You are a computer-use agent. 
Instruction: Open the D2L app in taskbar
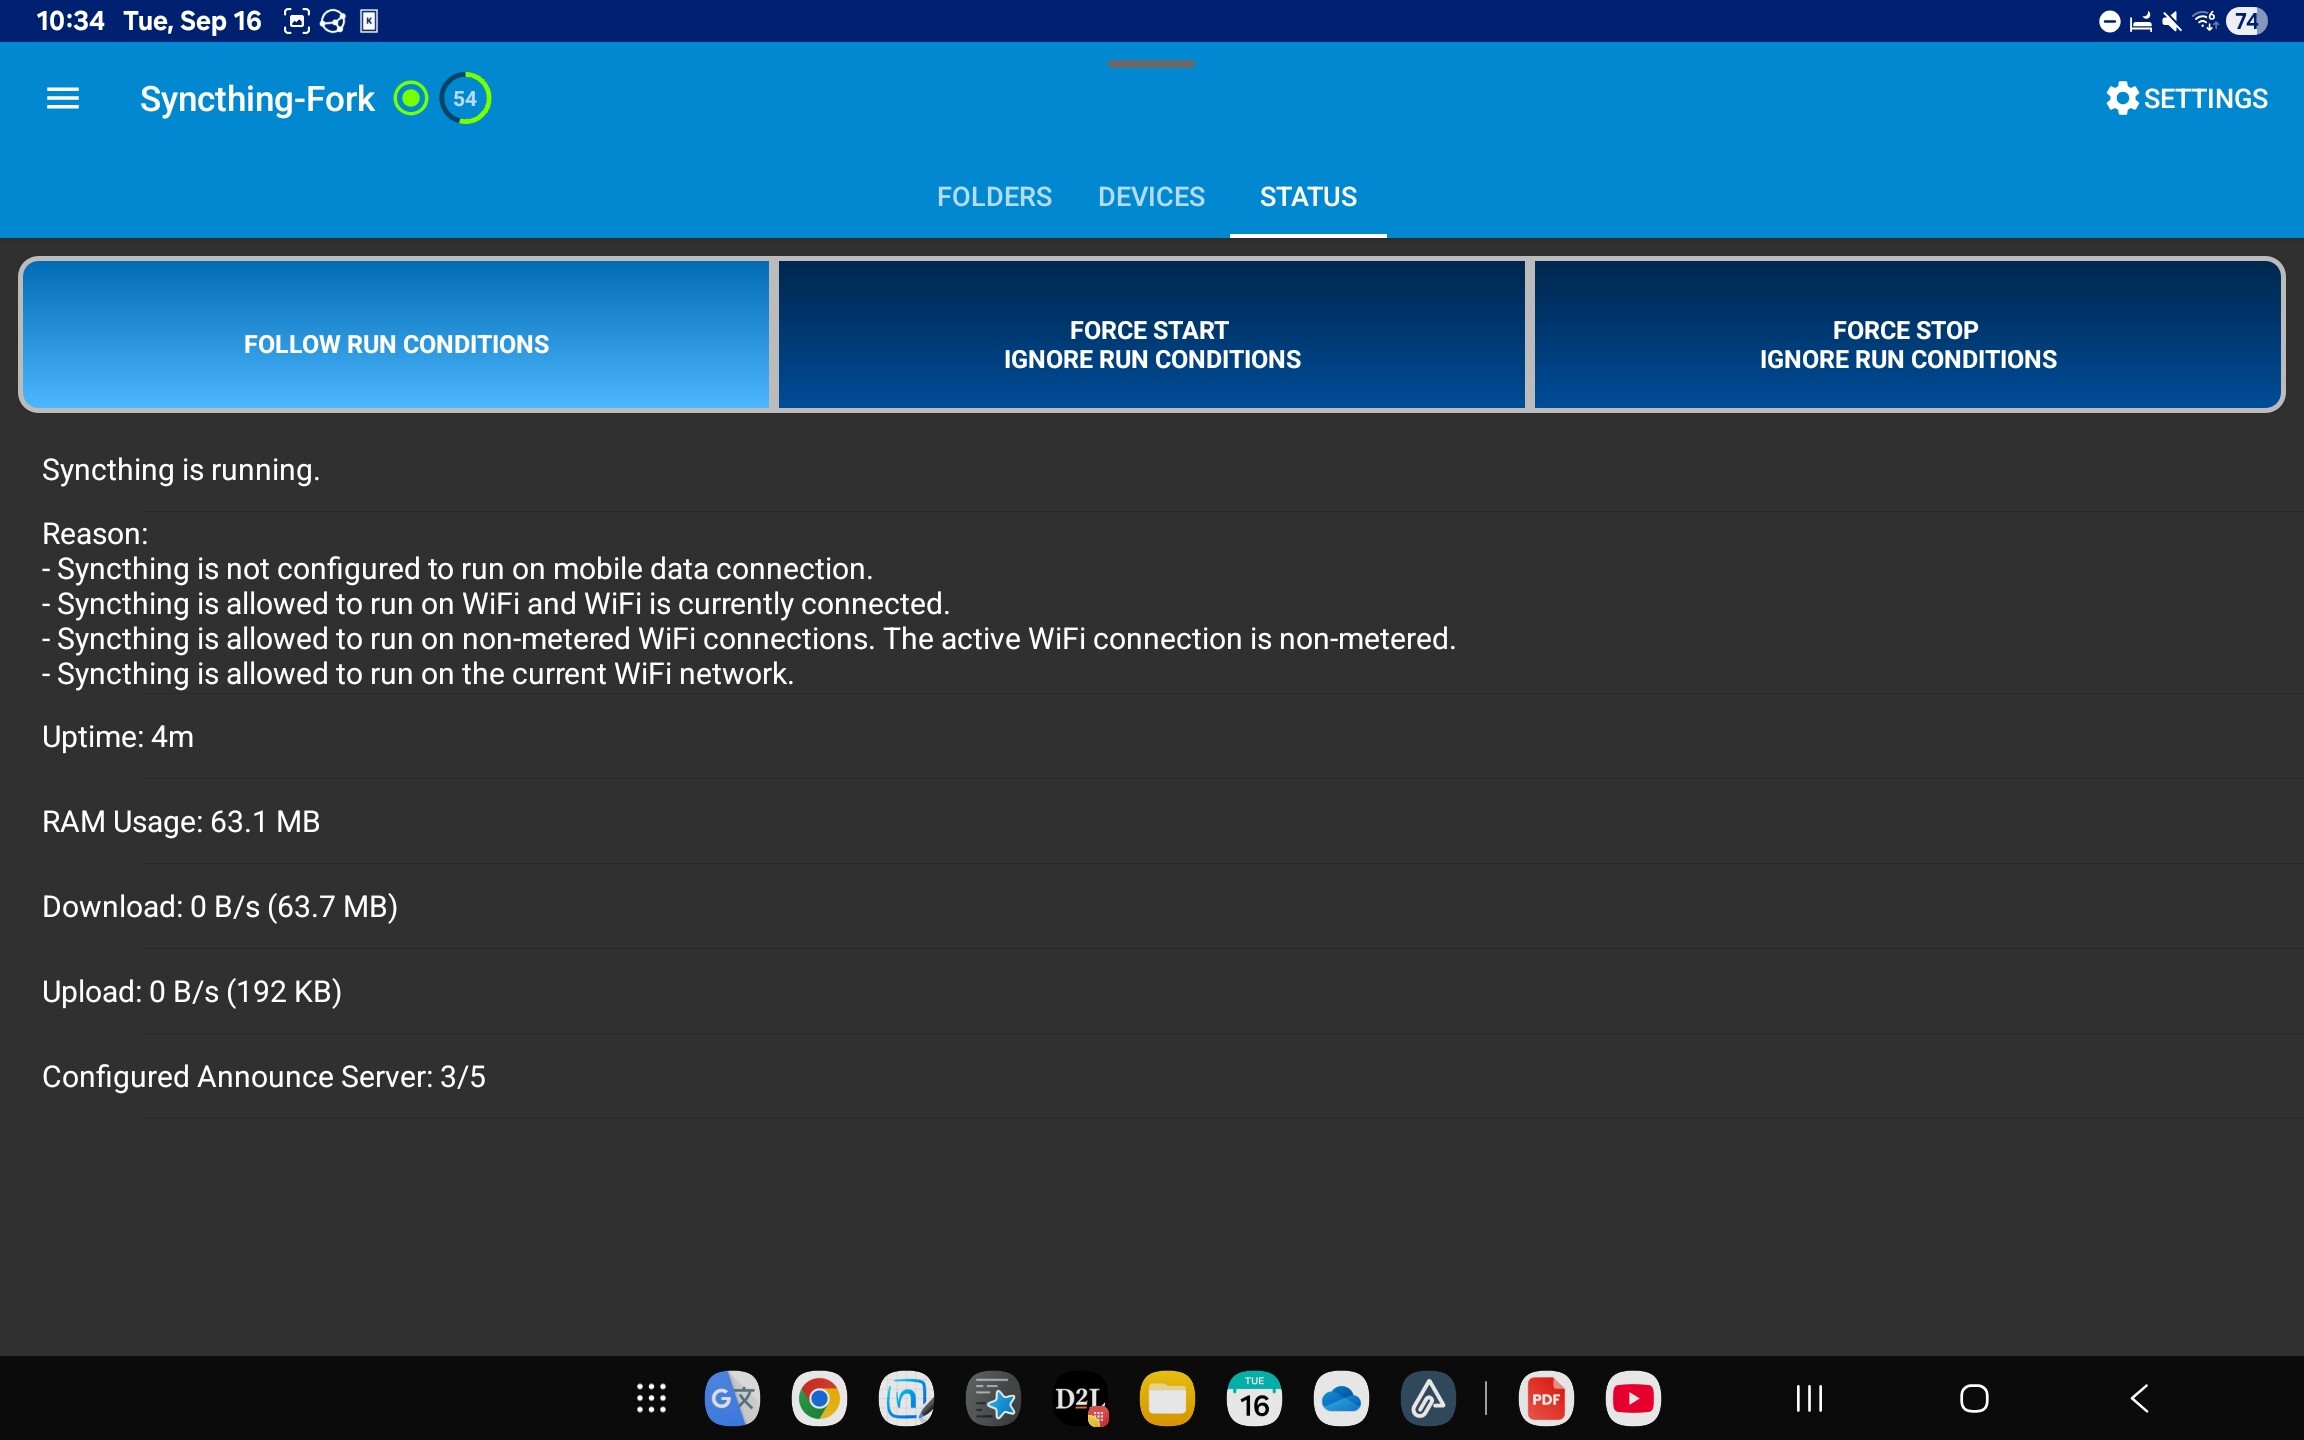click(x=1080, y=1398)
